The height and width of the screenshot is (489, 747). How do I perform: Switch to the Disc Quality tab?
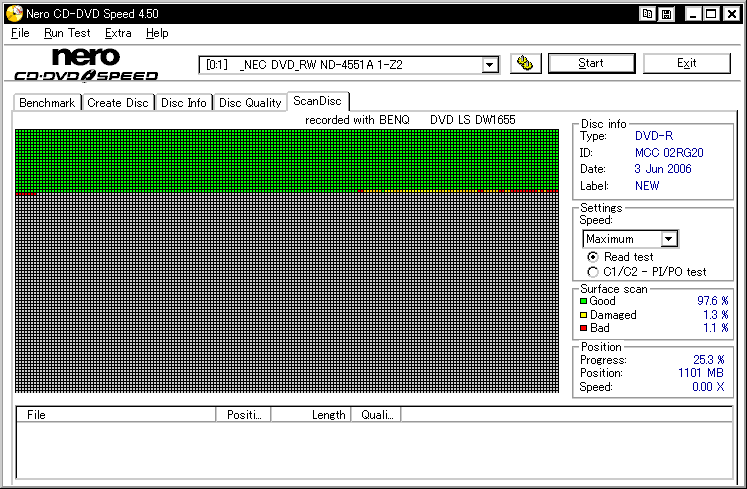point(250,103)
